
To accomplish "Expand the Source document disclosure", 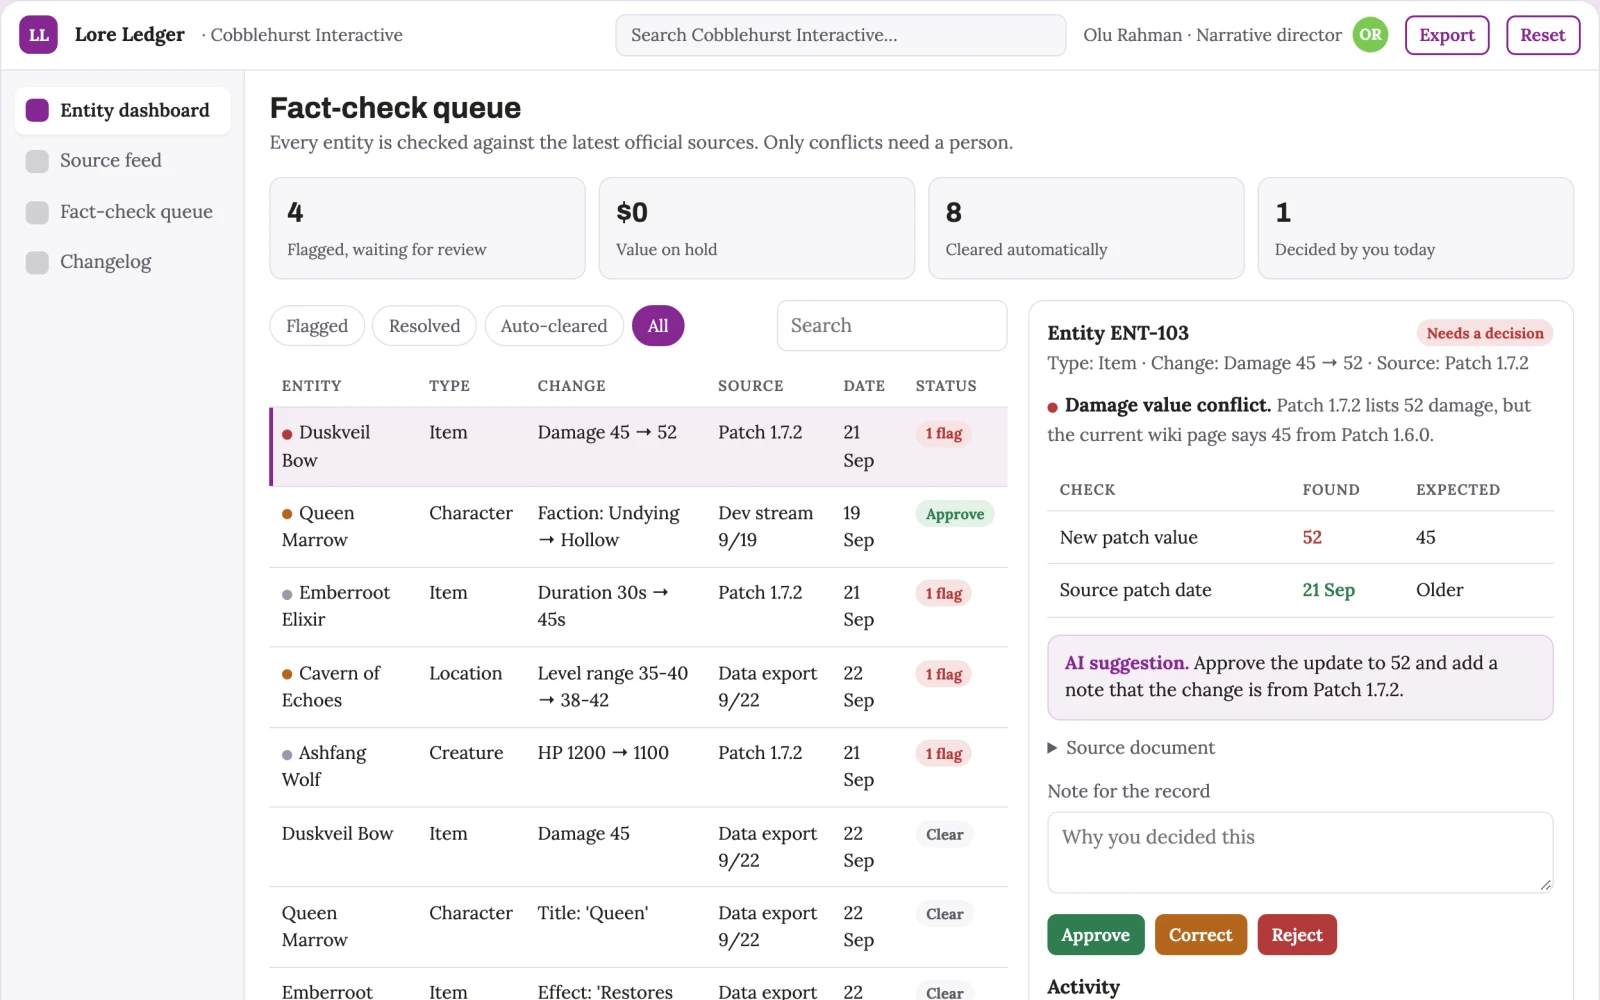I will 1131,748.
